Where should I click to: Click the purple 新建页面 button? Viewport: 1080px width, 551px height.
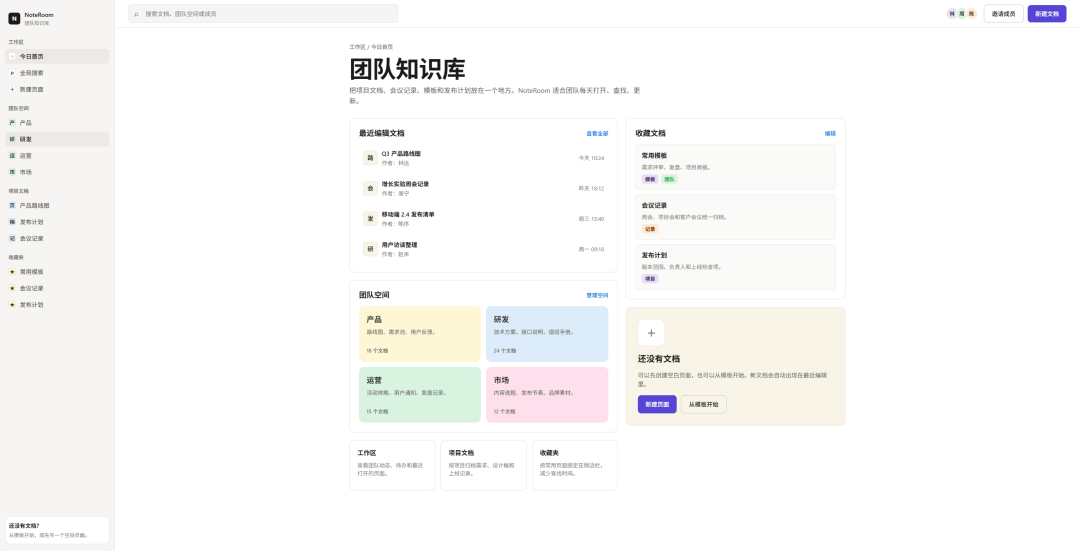point(657,404)
